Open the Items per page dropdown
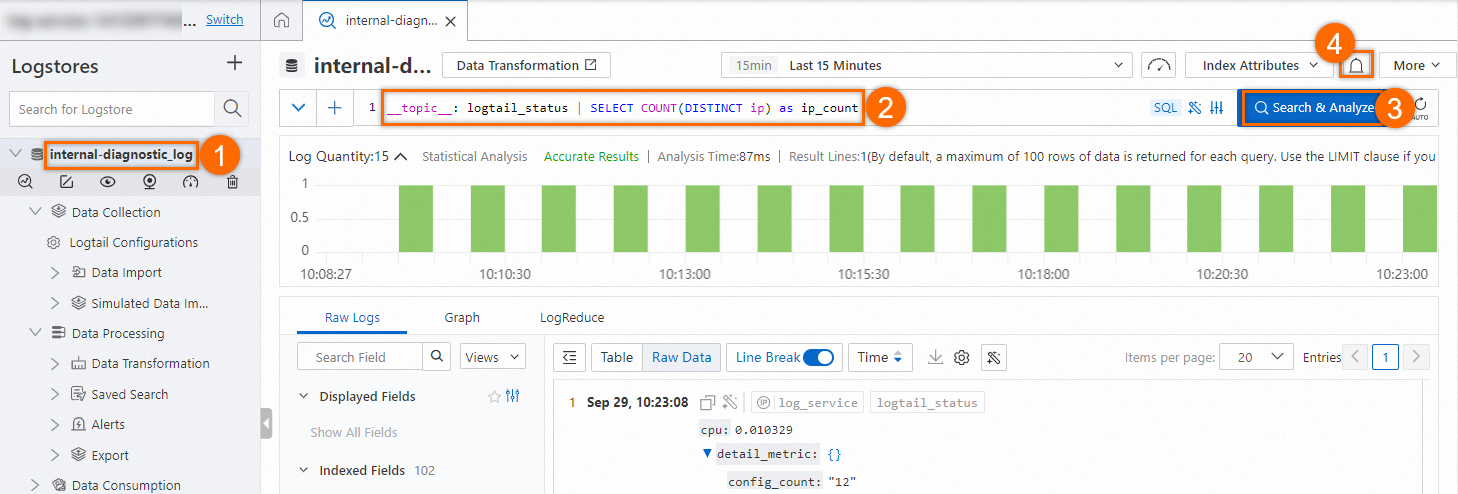This screenshot has width=1458, height=494. coord(1258,357)
